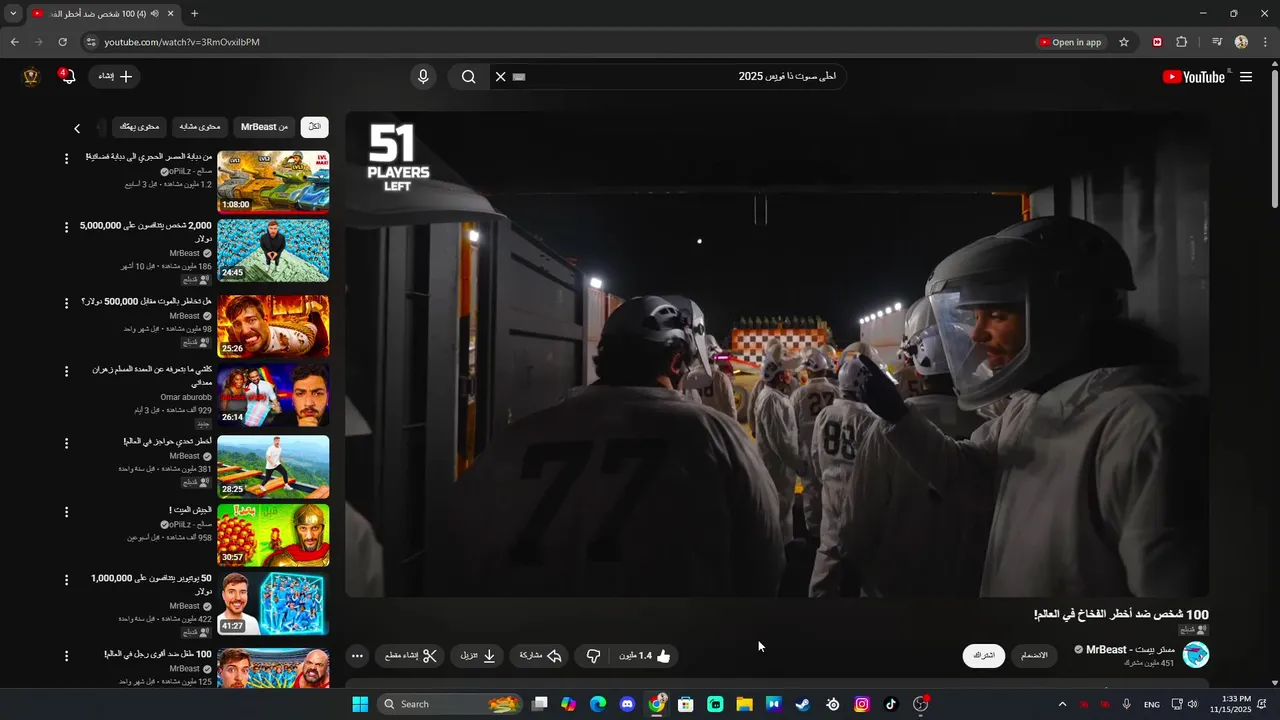Open TikTok from the taskbar
Screen dimensions: 1280x720
pos(891,704)
